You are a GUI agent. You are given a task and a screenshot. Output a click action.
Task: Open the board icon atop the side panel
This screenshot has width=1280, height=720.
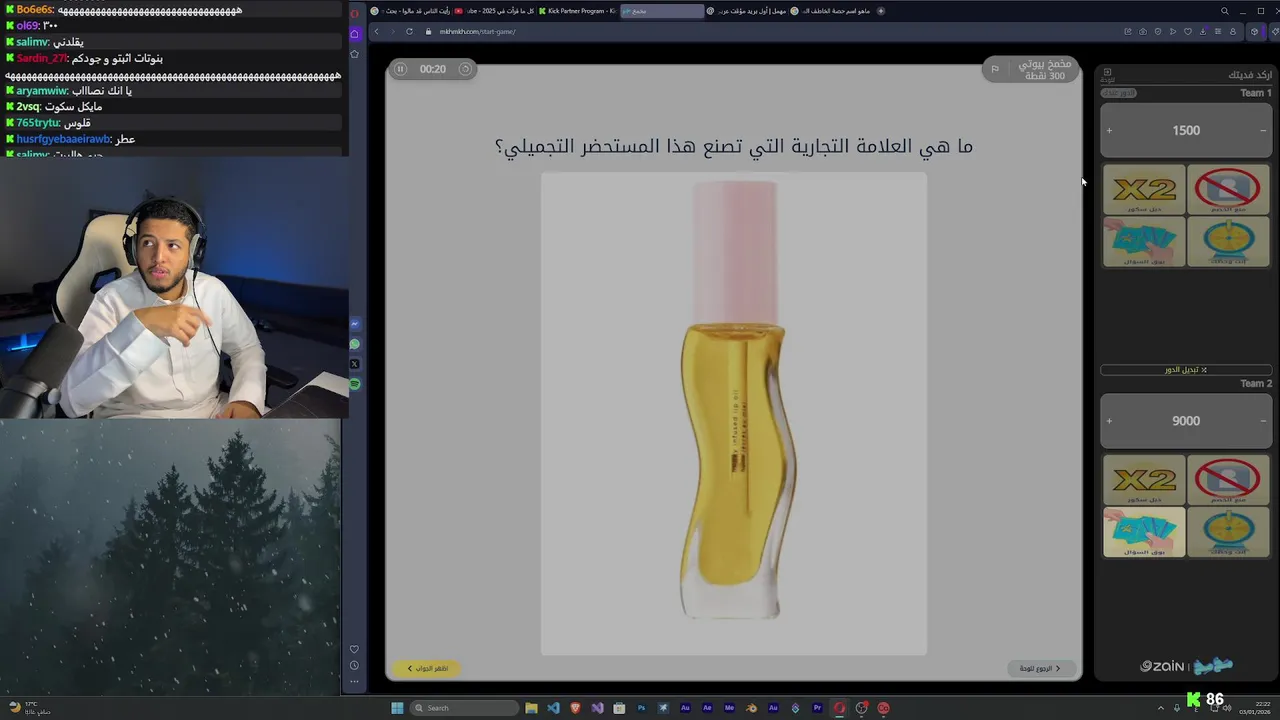pyautogui.click(x=1107, y=75)
